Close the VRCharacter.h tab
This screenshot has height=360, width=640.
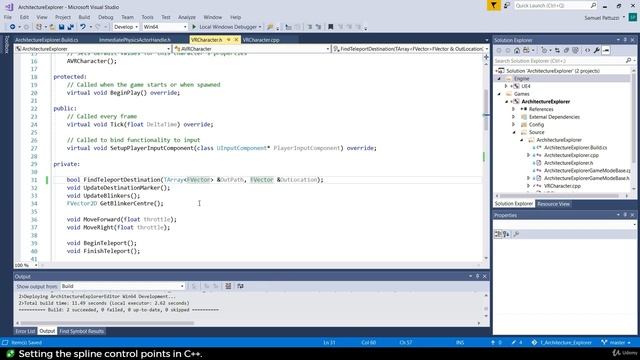pyautogui.click(x=236, y=40)
